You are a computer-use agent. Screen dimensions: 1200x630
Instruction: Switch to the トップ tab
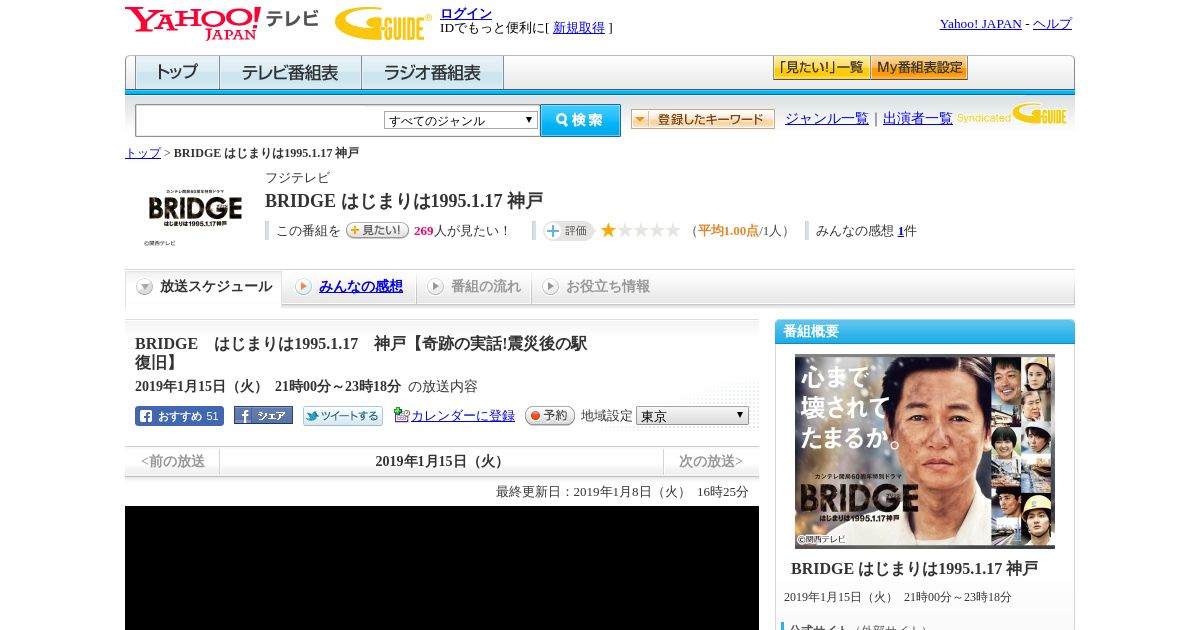coord(177,73)
